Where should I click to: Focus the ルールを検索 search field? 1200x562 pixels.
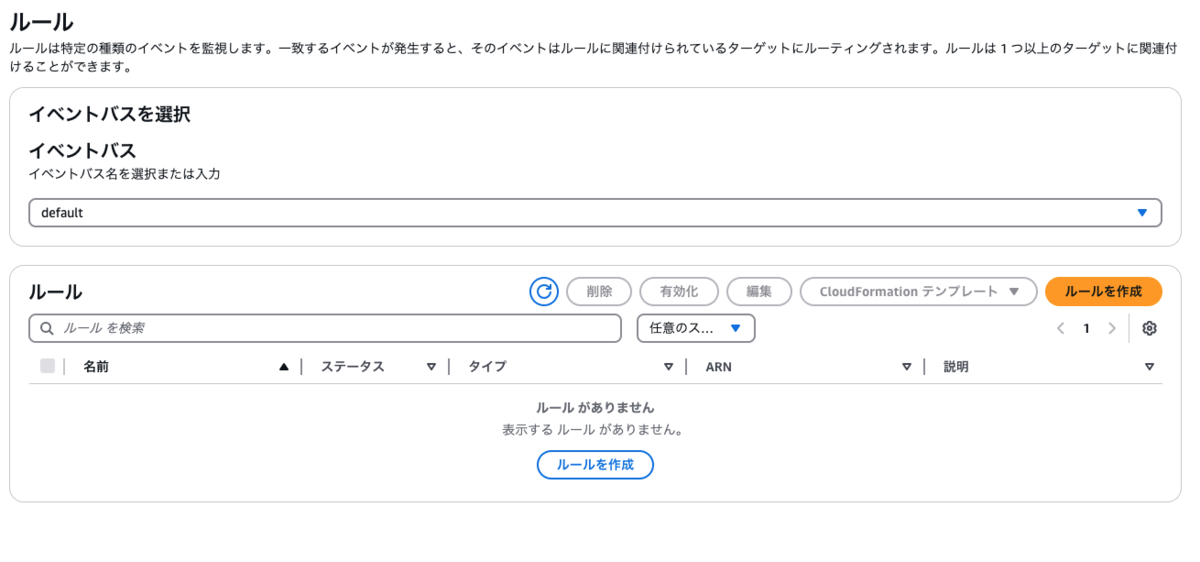[325, 328]
